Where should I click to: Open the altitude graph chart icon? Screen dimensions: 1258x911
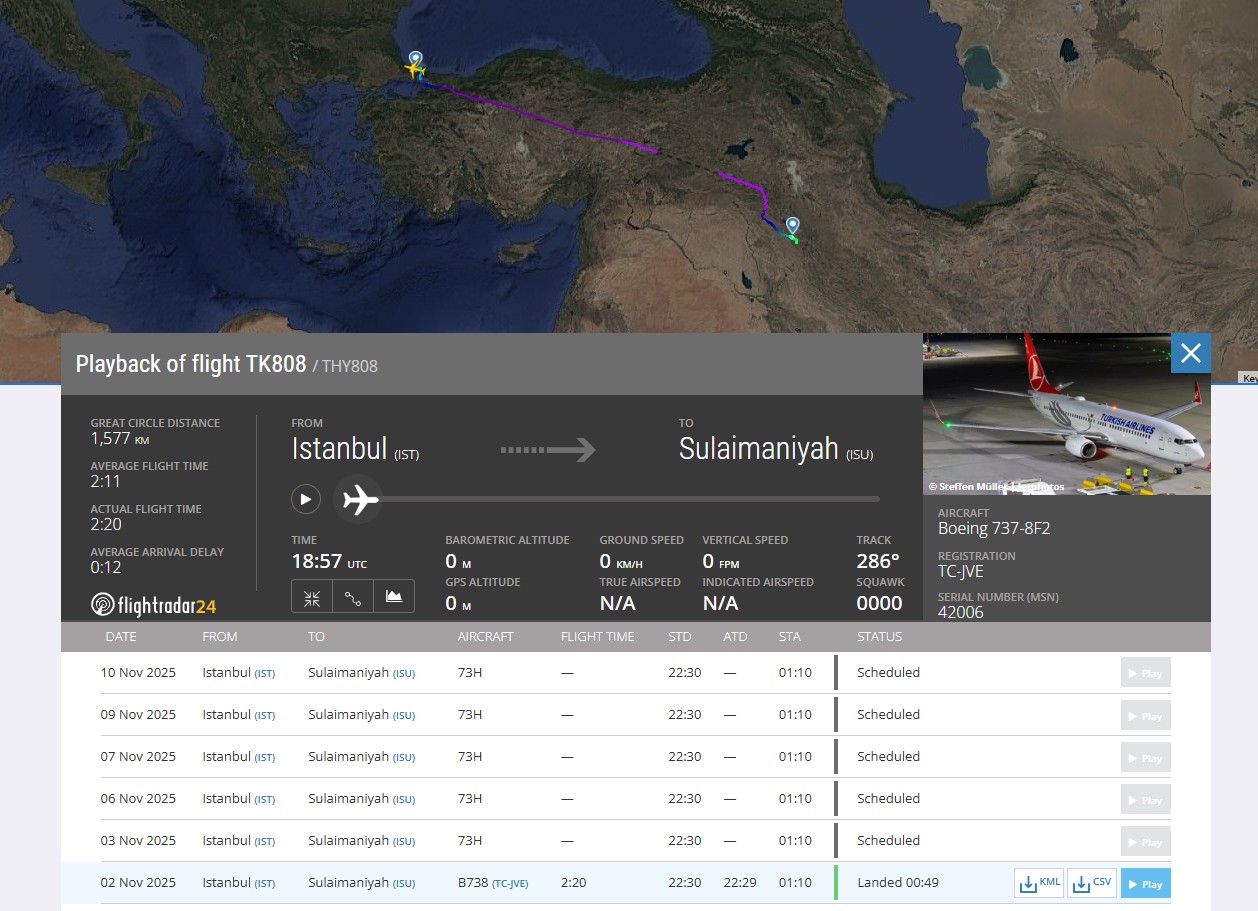[x=394, y=597]
